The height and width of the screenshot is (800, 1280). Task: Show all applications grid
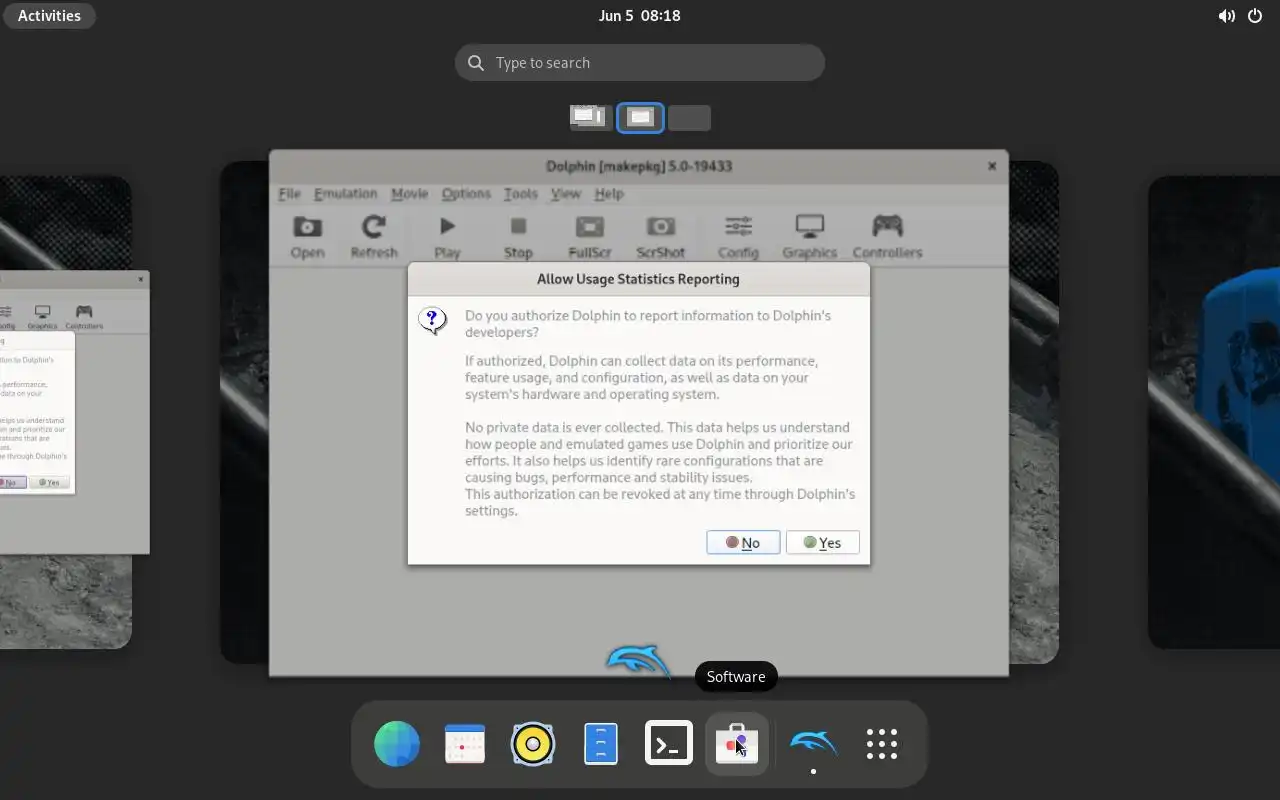(x=882, y=744)
